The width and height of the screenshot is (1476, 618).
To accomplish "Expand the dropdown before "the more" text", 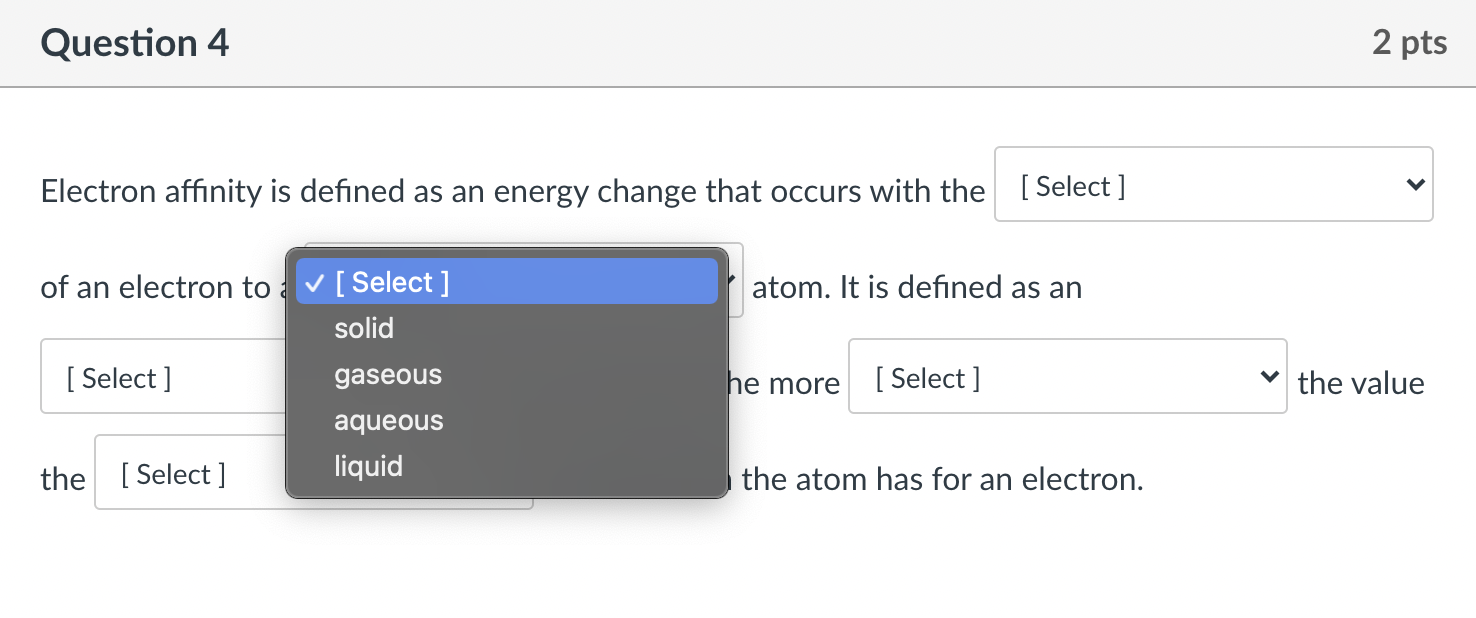I will 1067,376.
